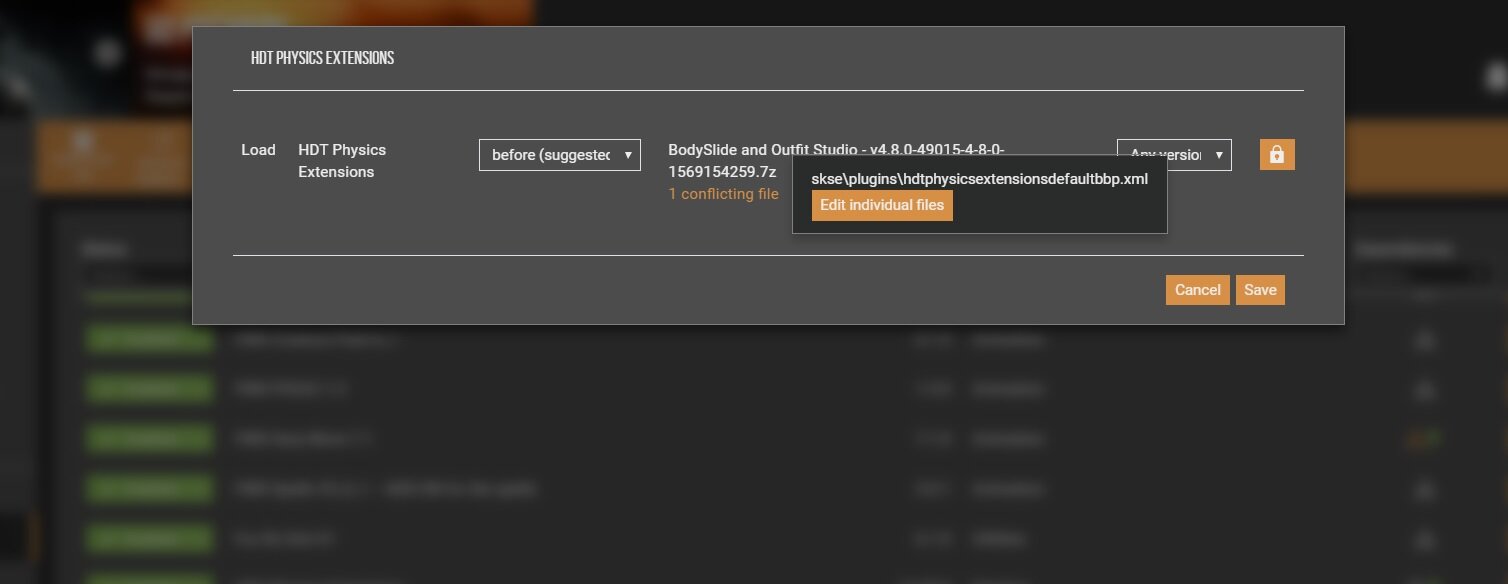The height and width of the screenshot is (584, 1508).
Task: Open the 'before (suggested)' rule dropdown
Action: coord(560,155)
